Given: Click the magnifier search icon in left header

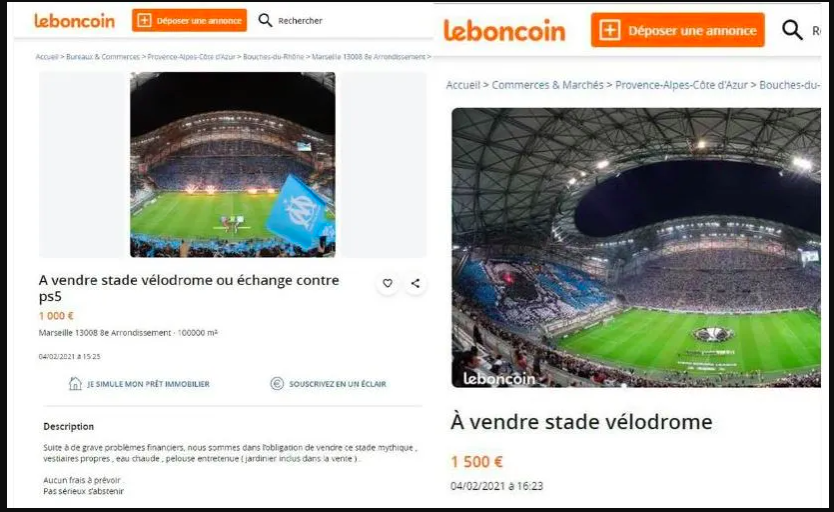Looking at the screenshot, I should coord(265,20).
